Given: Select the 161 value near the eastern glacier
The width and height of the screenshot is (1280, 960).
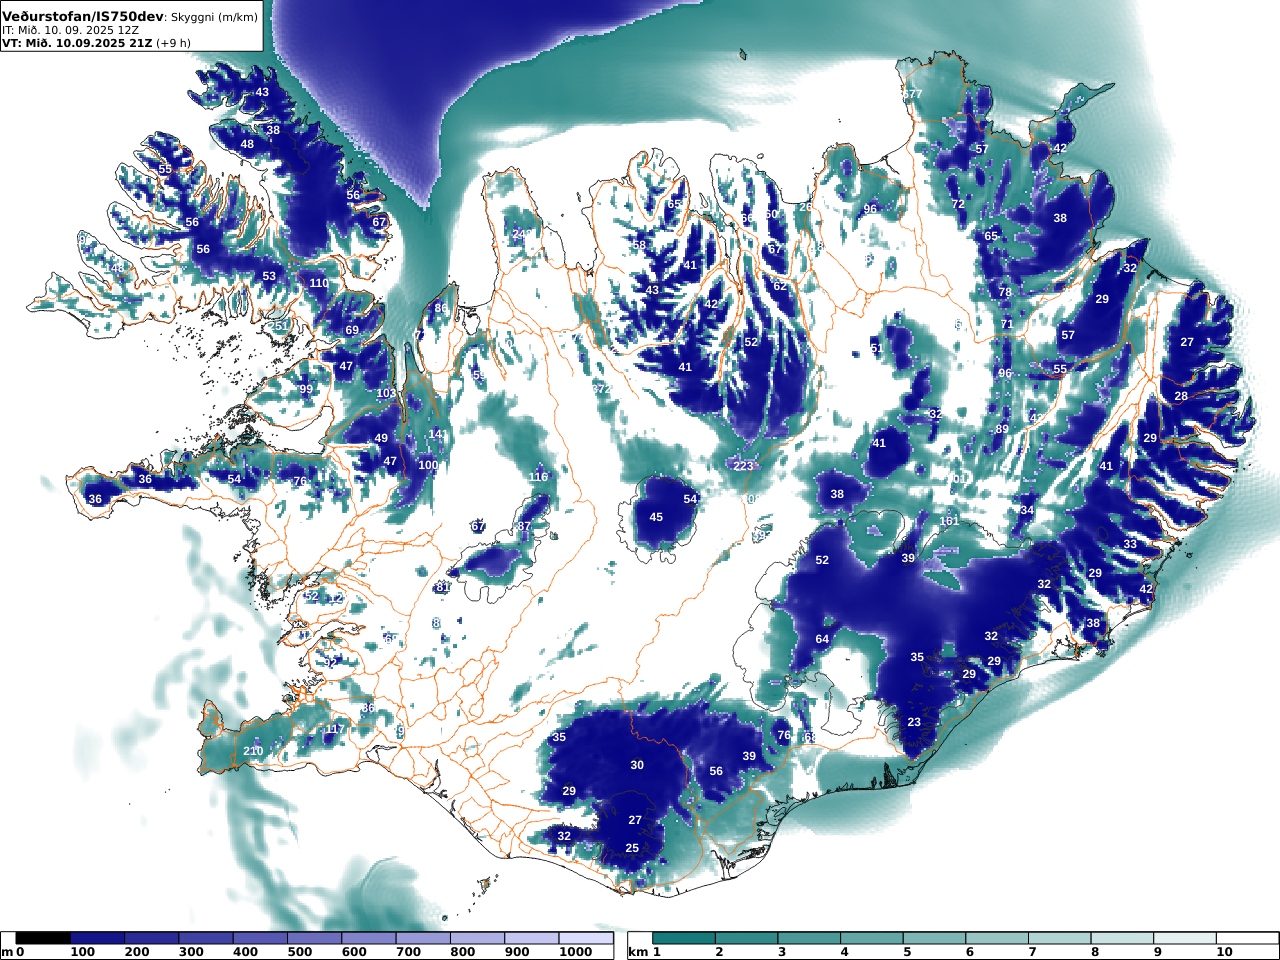Looking at the screenshot, I should point(949,521).
